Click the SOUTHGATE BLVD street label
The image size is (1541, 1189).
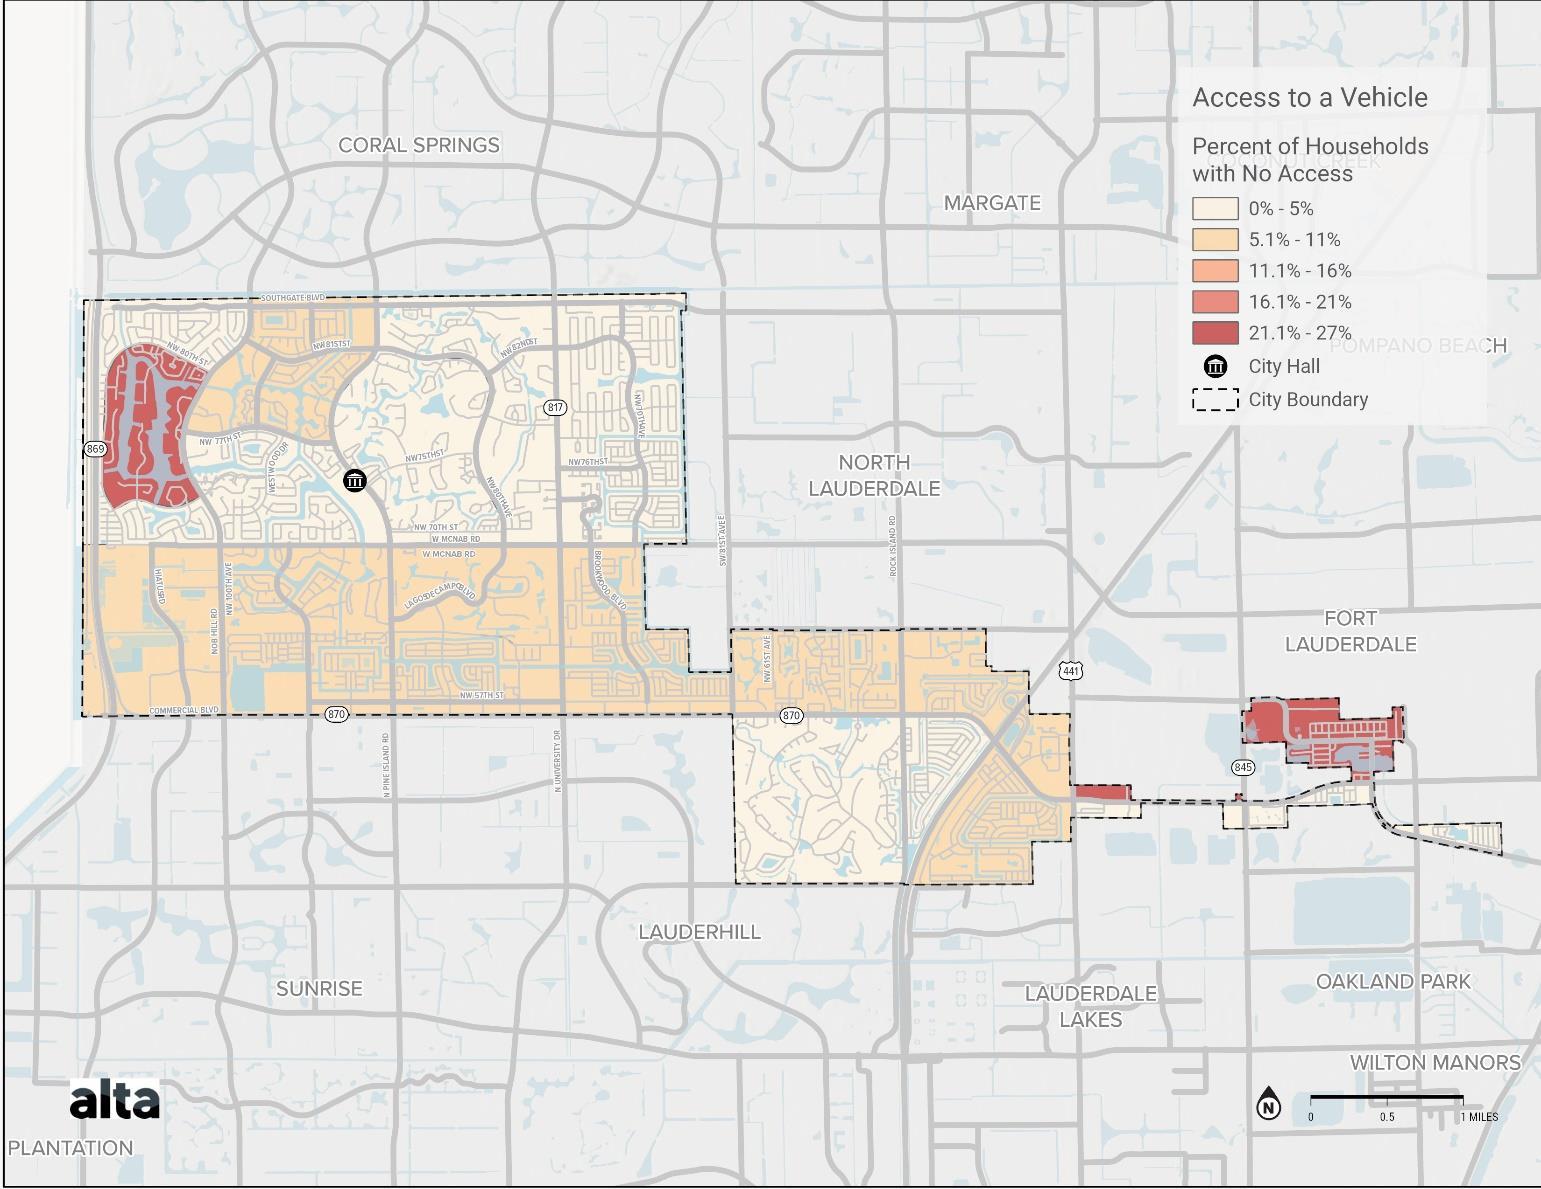pos(294,298)
